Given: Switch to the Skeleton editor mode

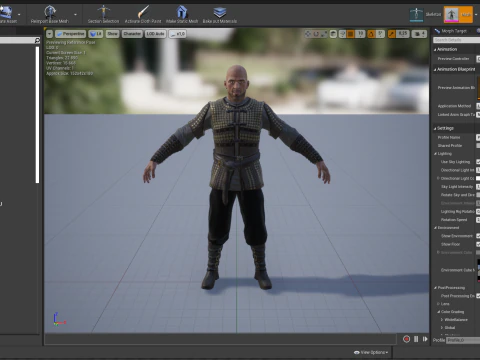Looking at the screenshot, I should point(425,14).
